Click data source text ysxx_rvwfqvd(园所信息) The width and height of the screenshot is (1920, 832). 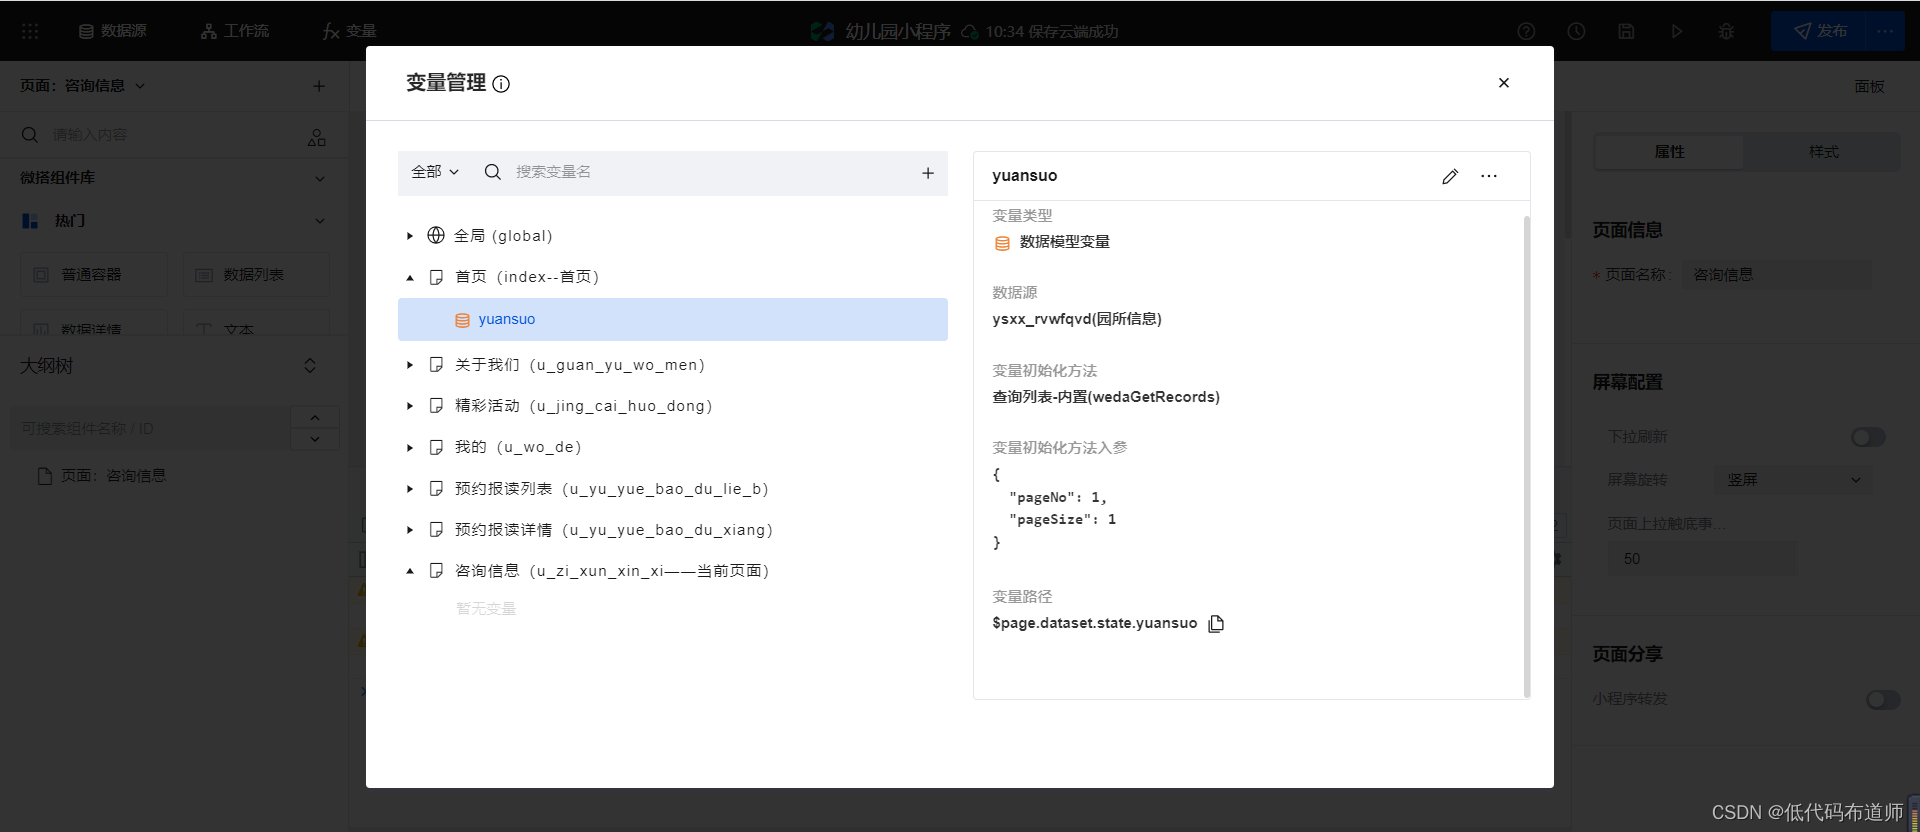pos(1077,319)
